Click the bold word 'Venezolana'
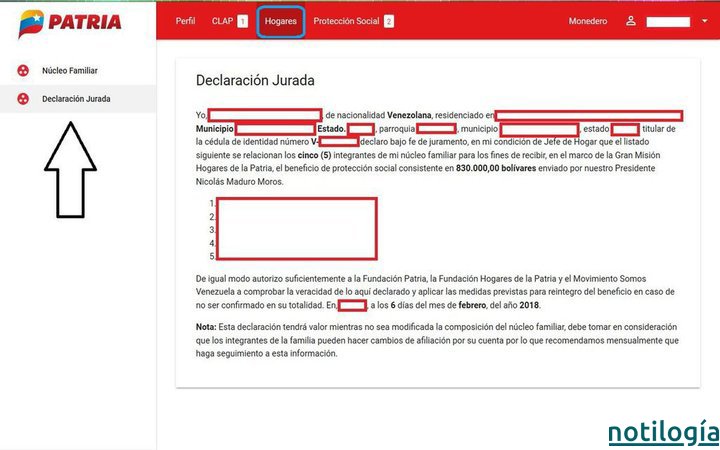The height and width of the screenshot is (450, 720). tap(409, 115)
